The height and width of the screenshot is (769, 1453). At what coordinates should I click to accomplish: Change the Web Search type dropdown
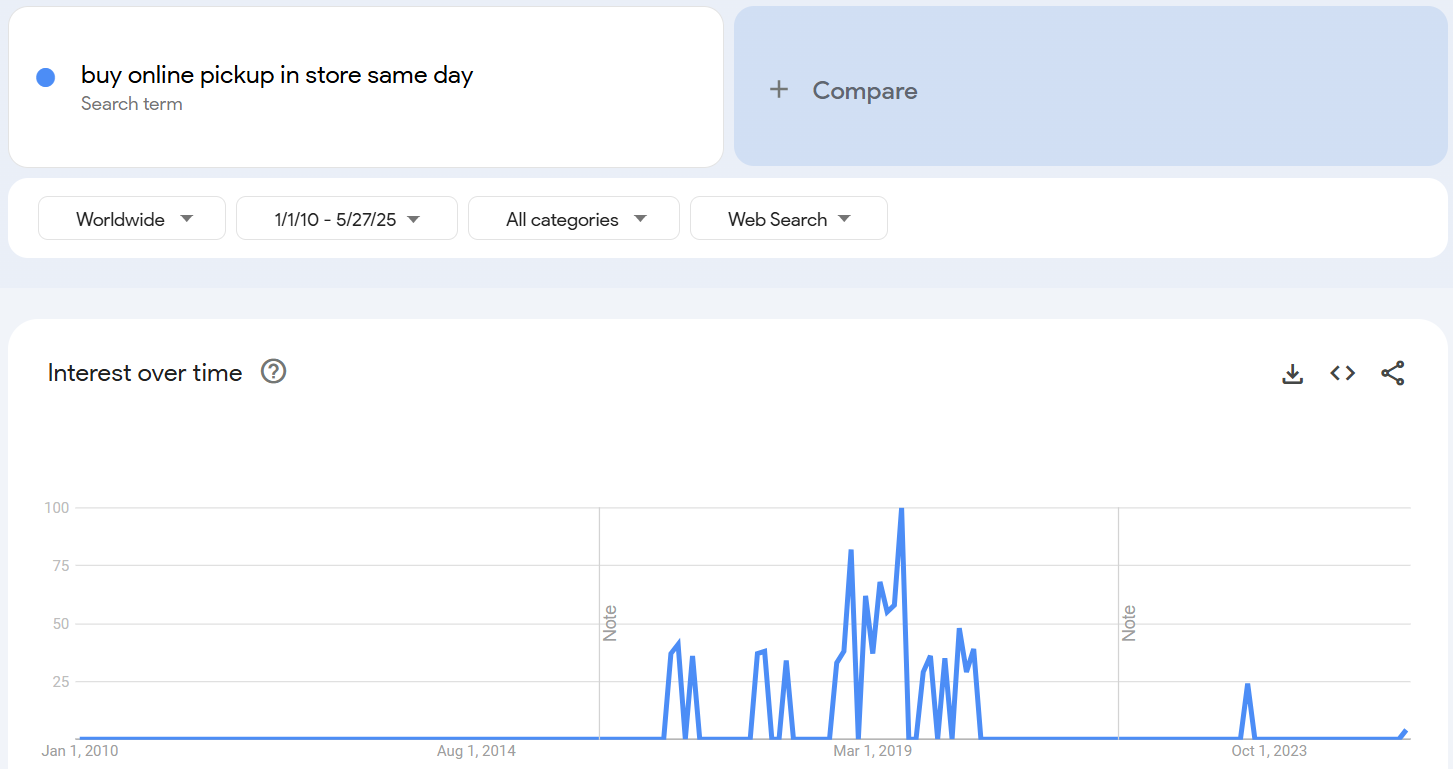click(788, 219)
